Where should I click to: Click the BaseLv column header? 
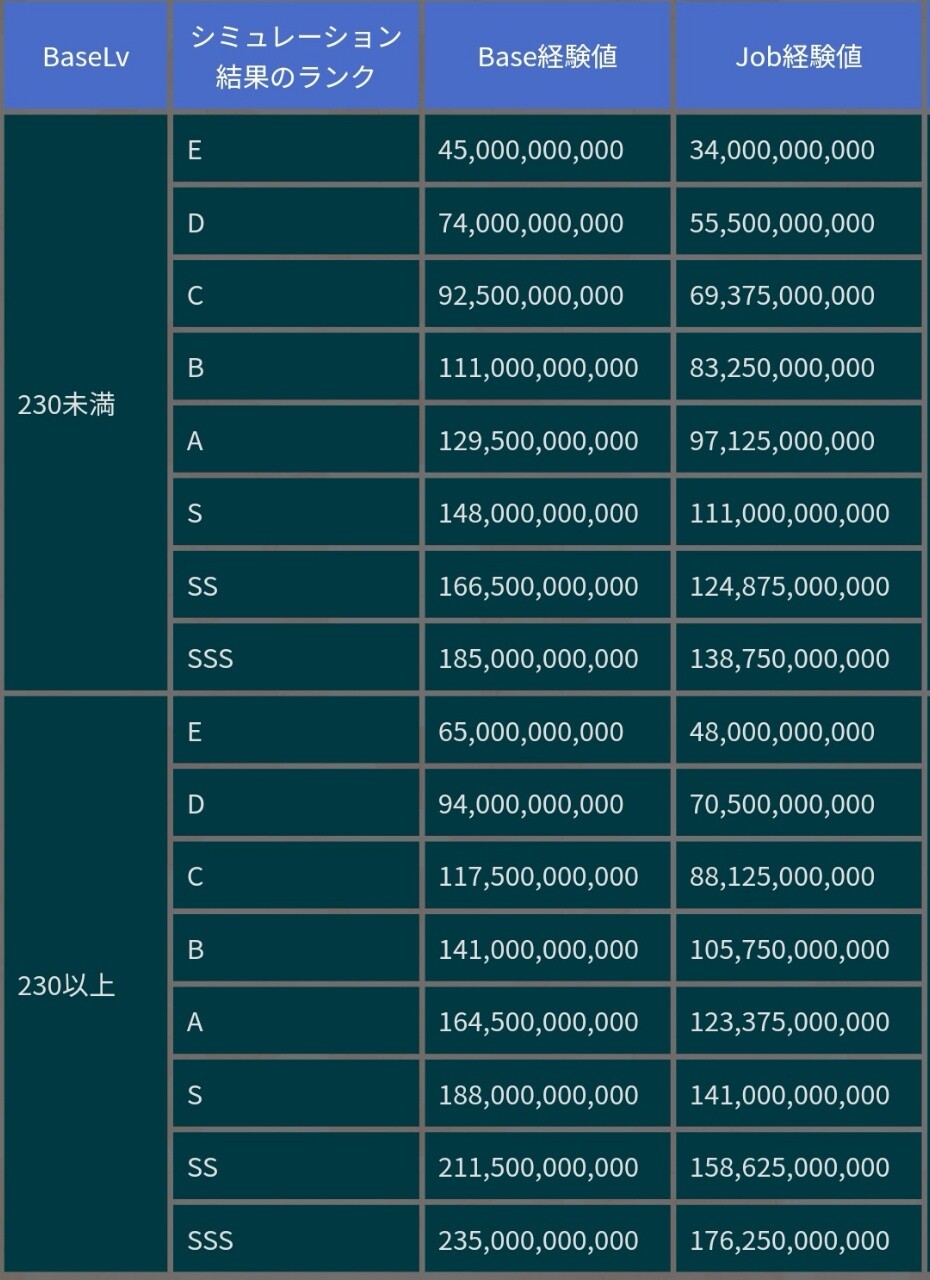tap(86, 57)
